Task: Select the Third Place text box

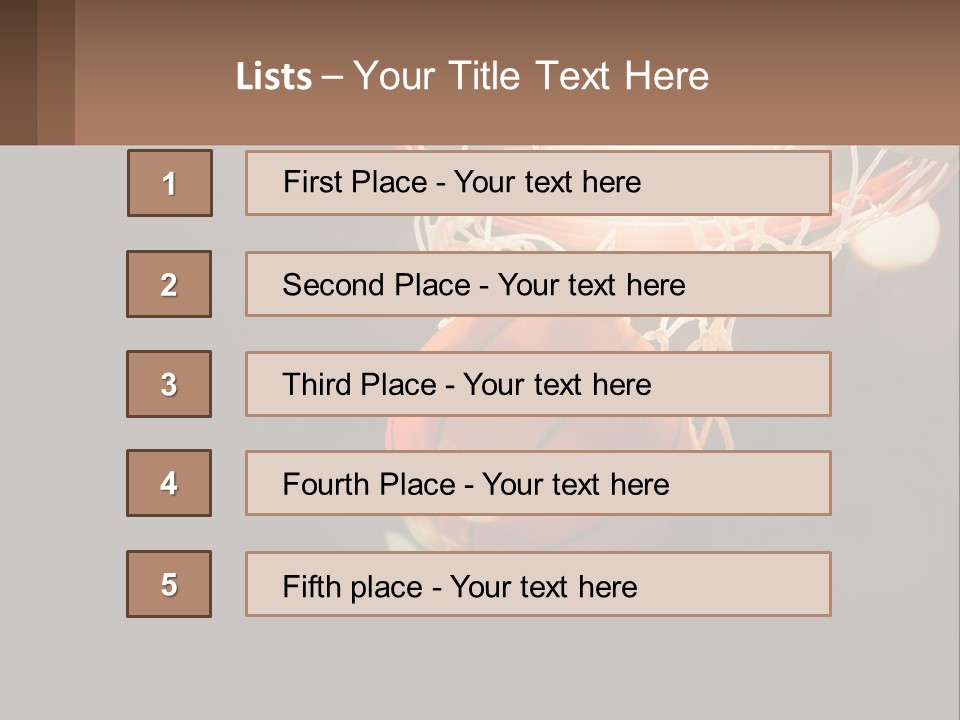Action: click(x=538, y=384)
